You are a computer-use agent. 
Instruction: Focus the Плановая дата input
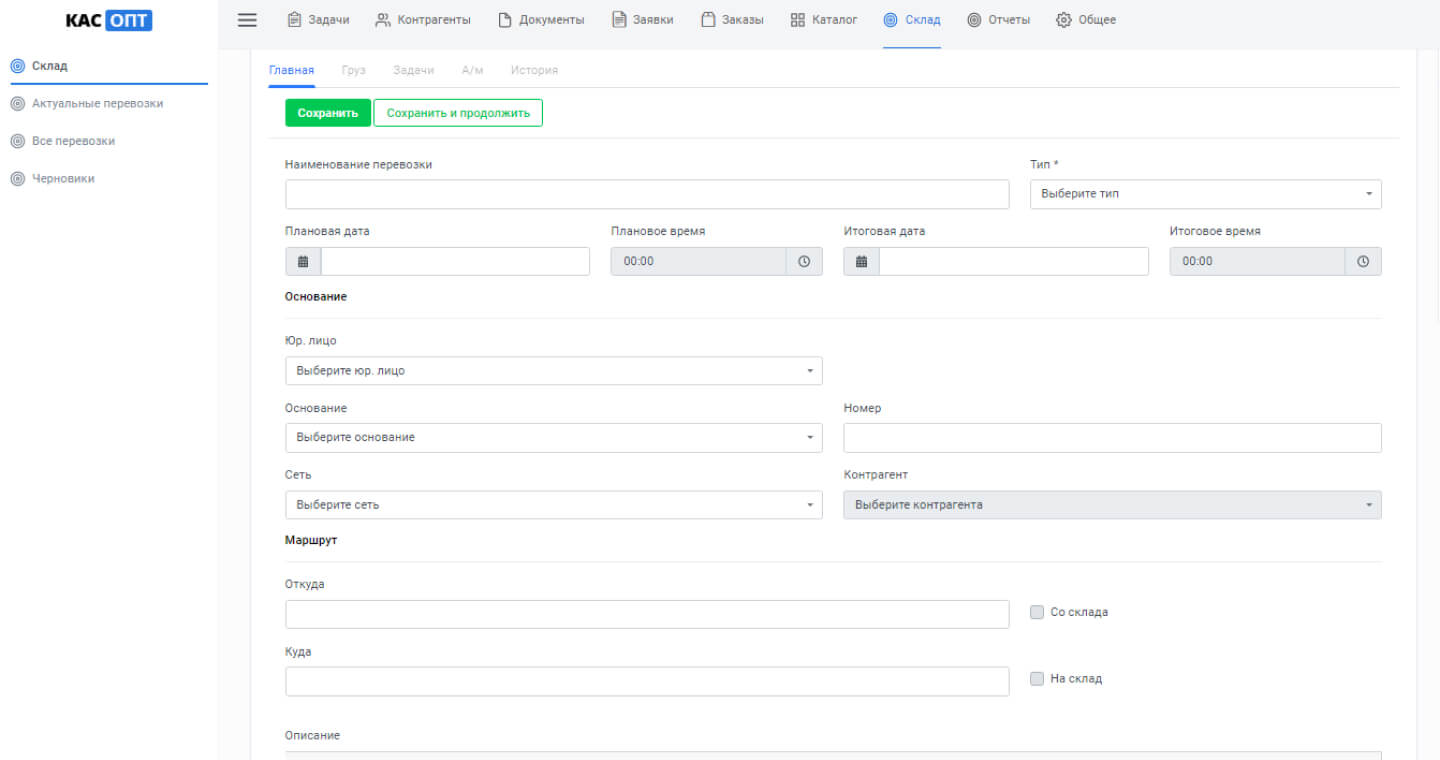pyautogui.click(x=455, y=261)
